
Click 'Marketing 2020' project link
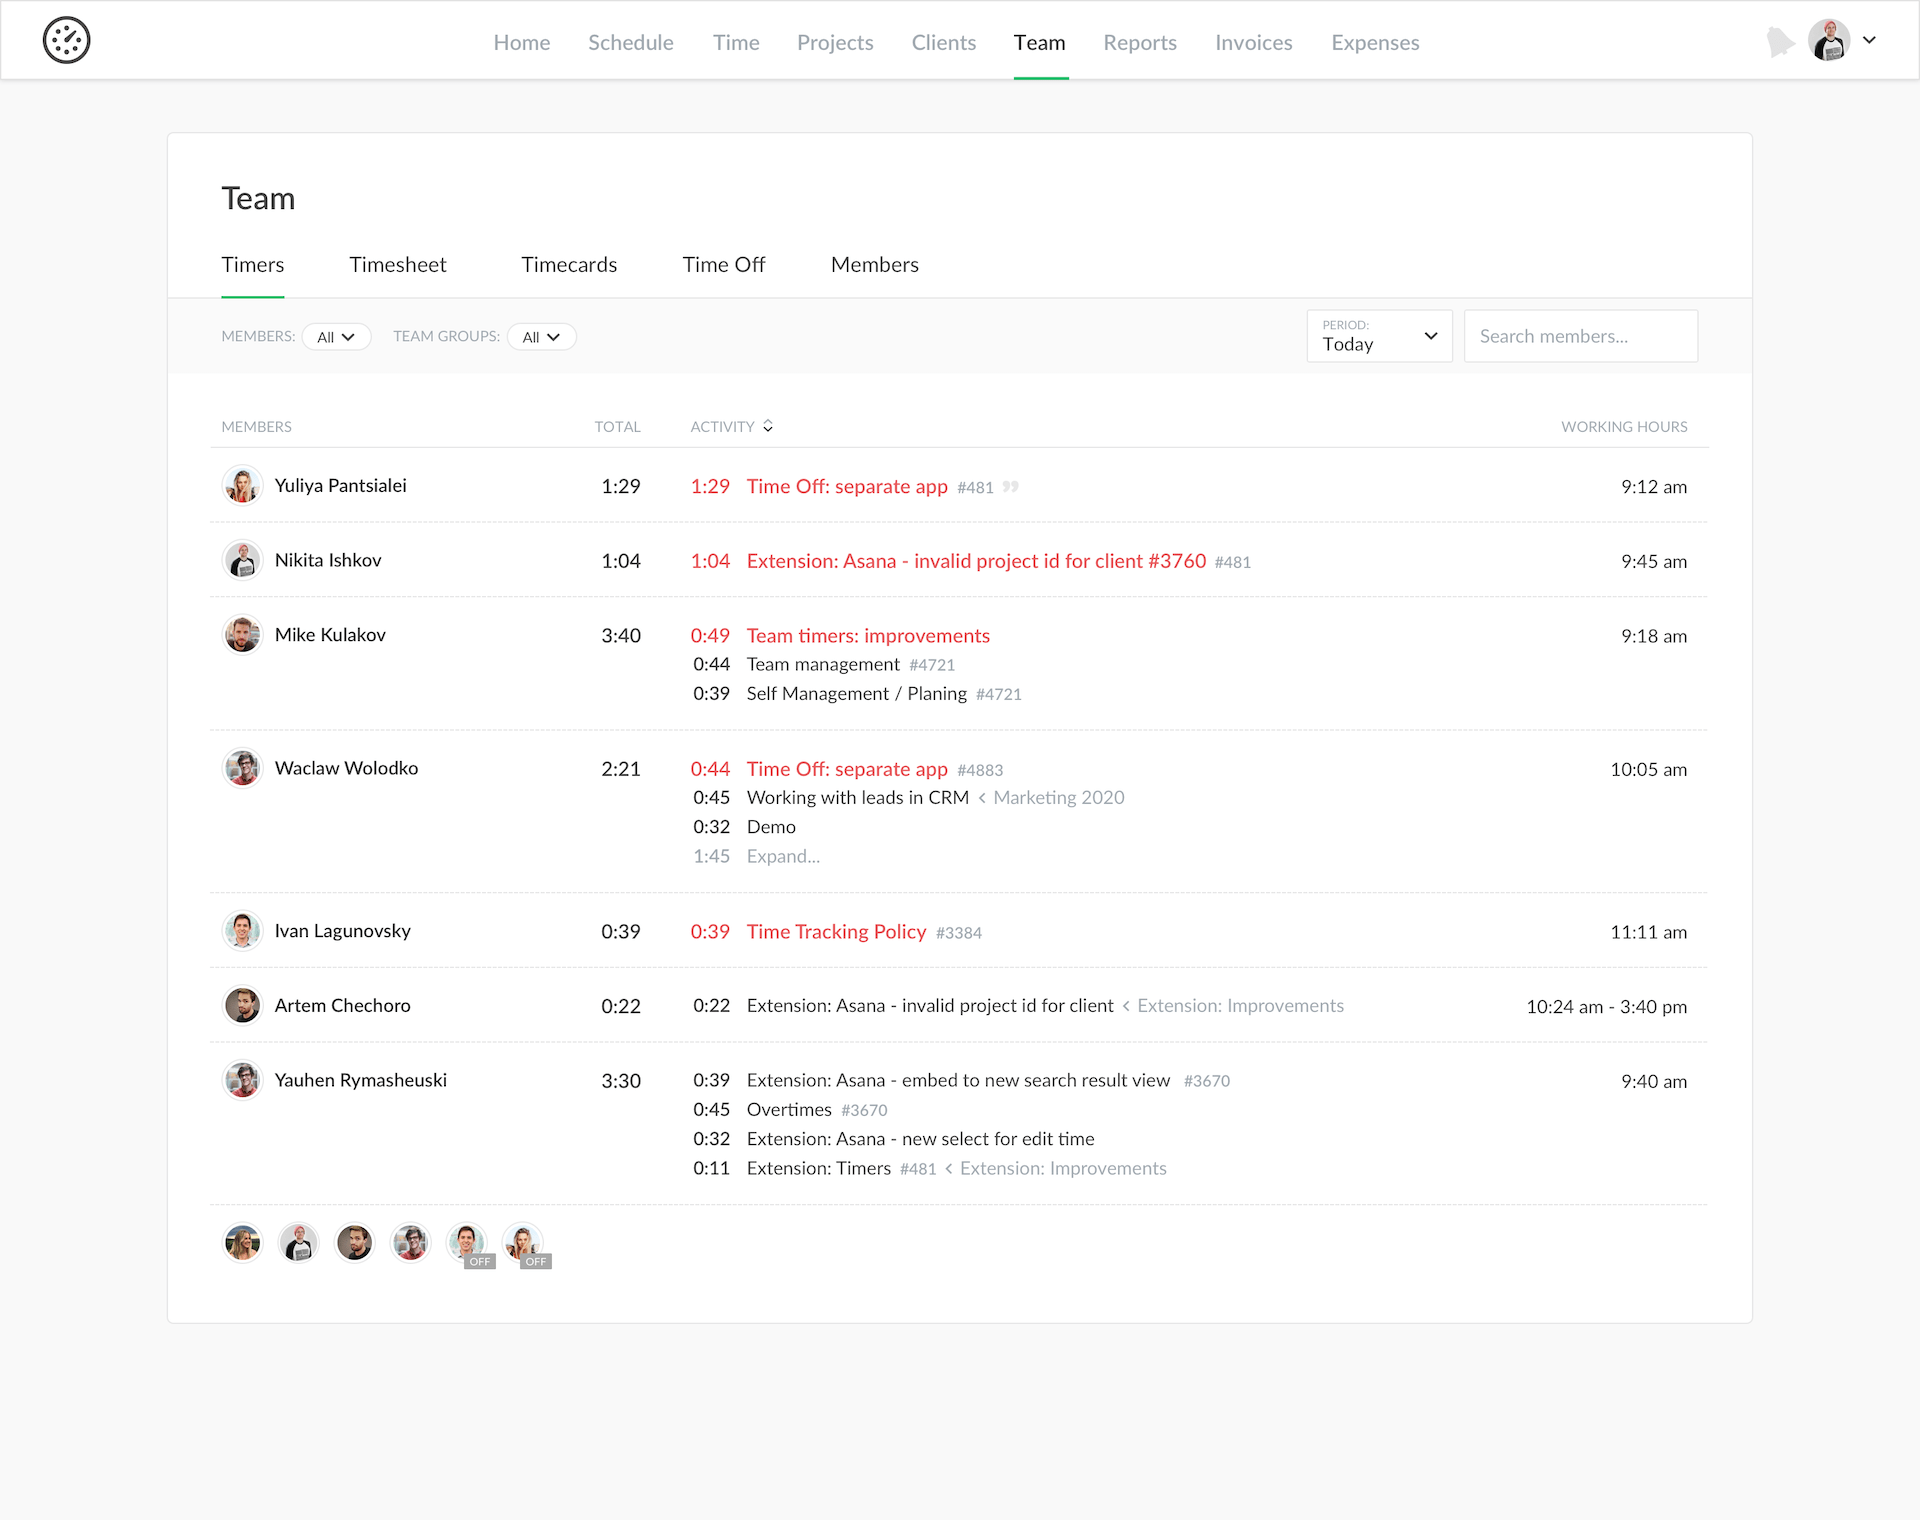[1059, 798]
